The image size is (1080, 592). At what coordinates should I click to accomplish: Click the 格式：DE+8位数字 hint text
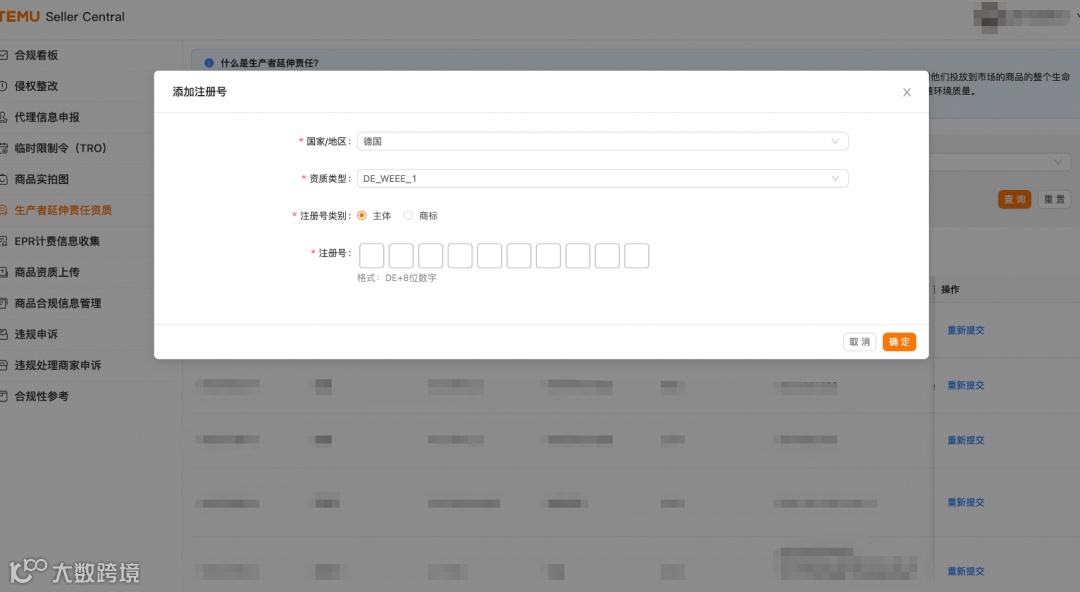(x=397, y=278)
